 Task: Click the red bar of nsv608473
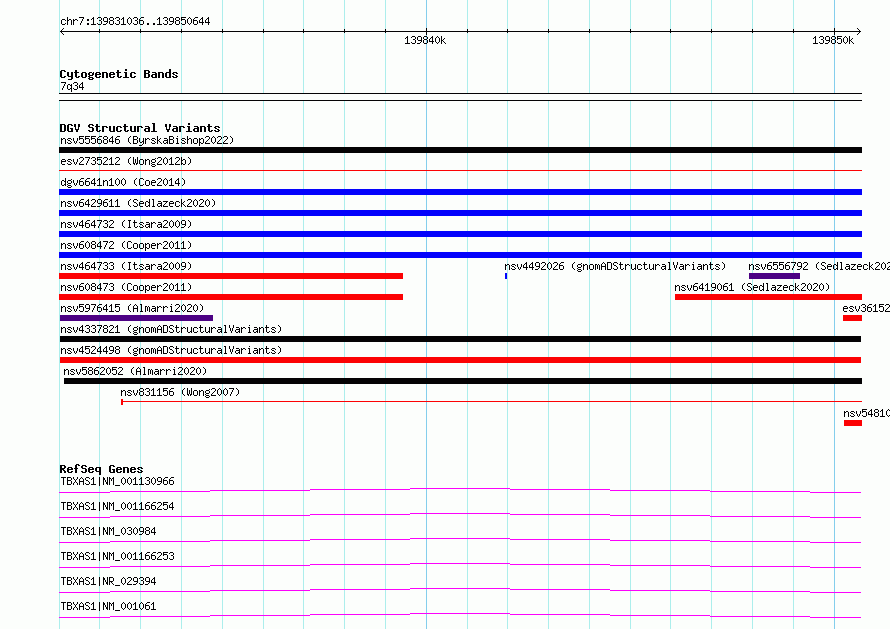[231, 297]
